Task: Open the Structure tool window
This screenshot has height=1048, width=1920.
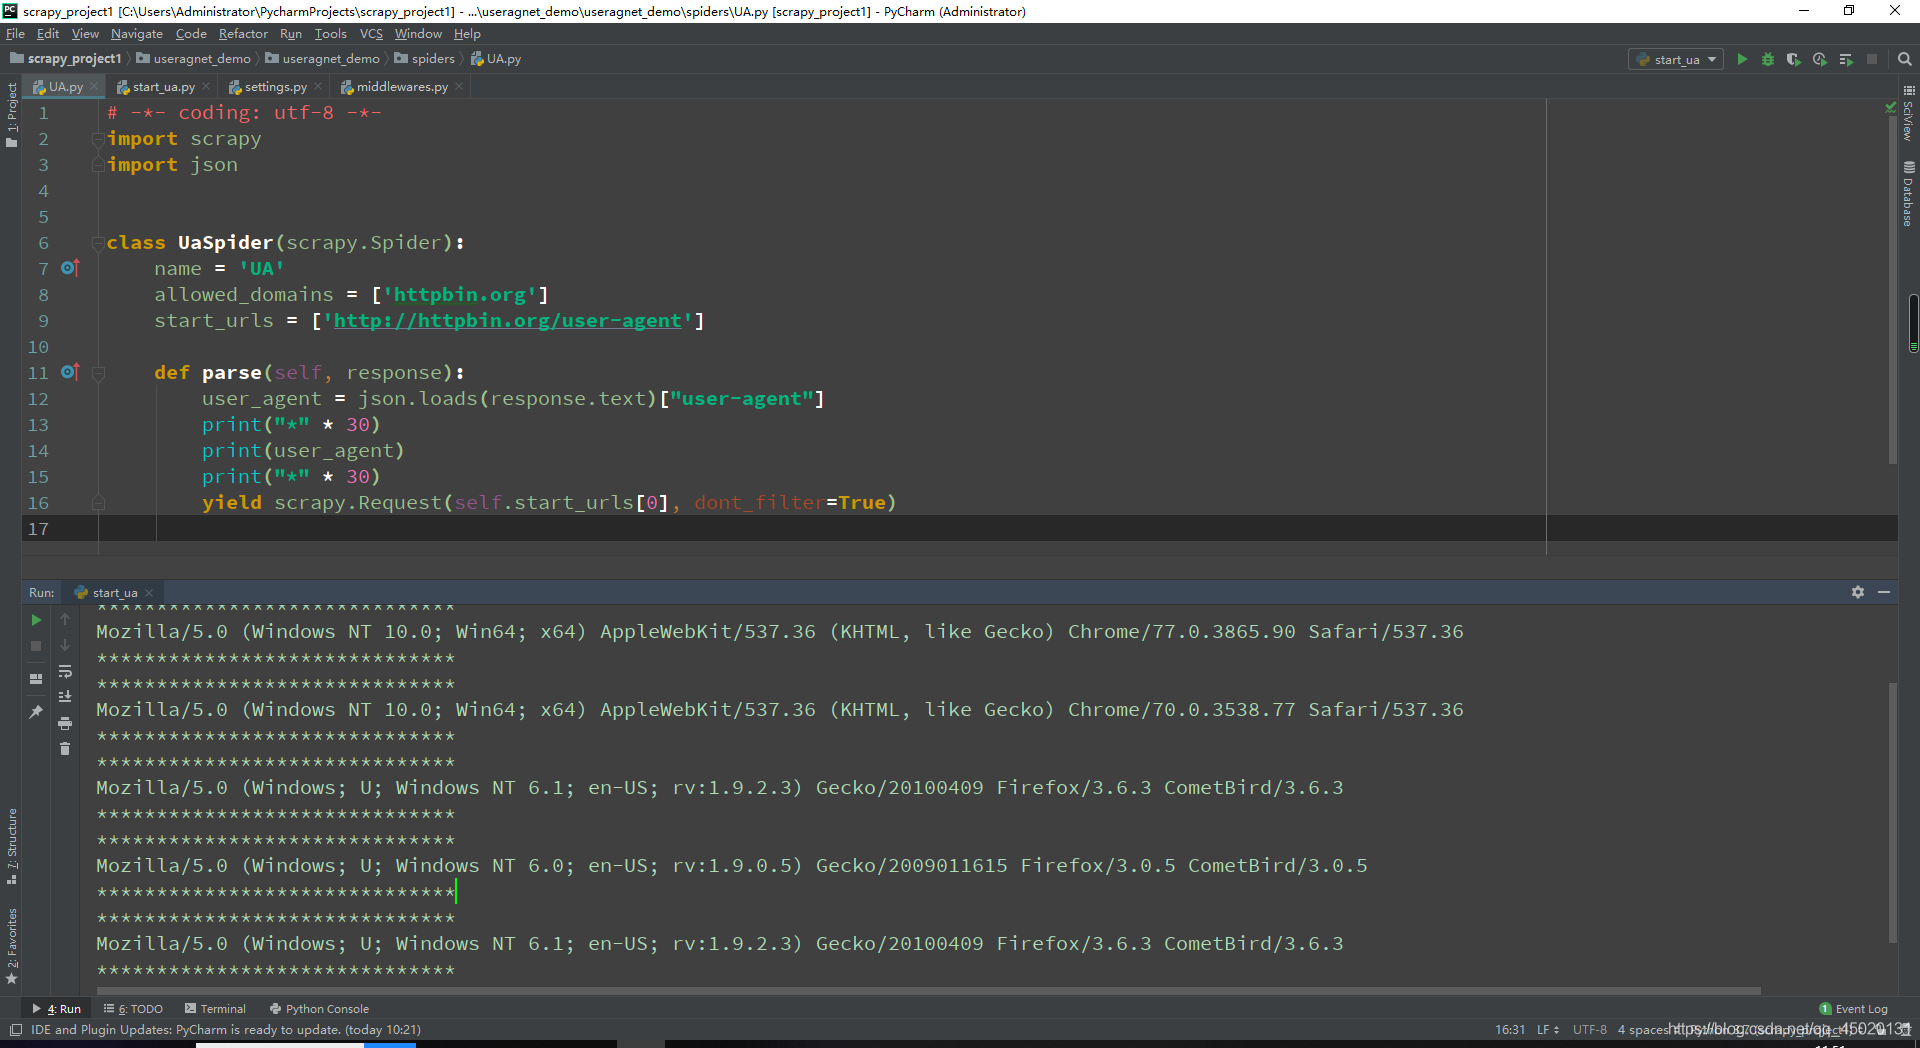Action: [12, 846]
